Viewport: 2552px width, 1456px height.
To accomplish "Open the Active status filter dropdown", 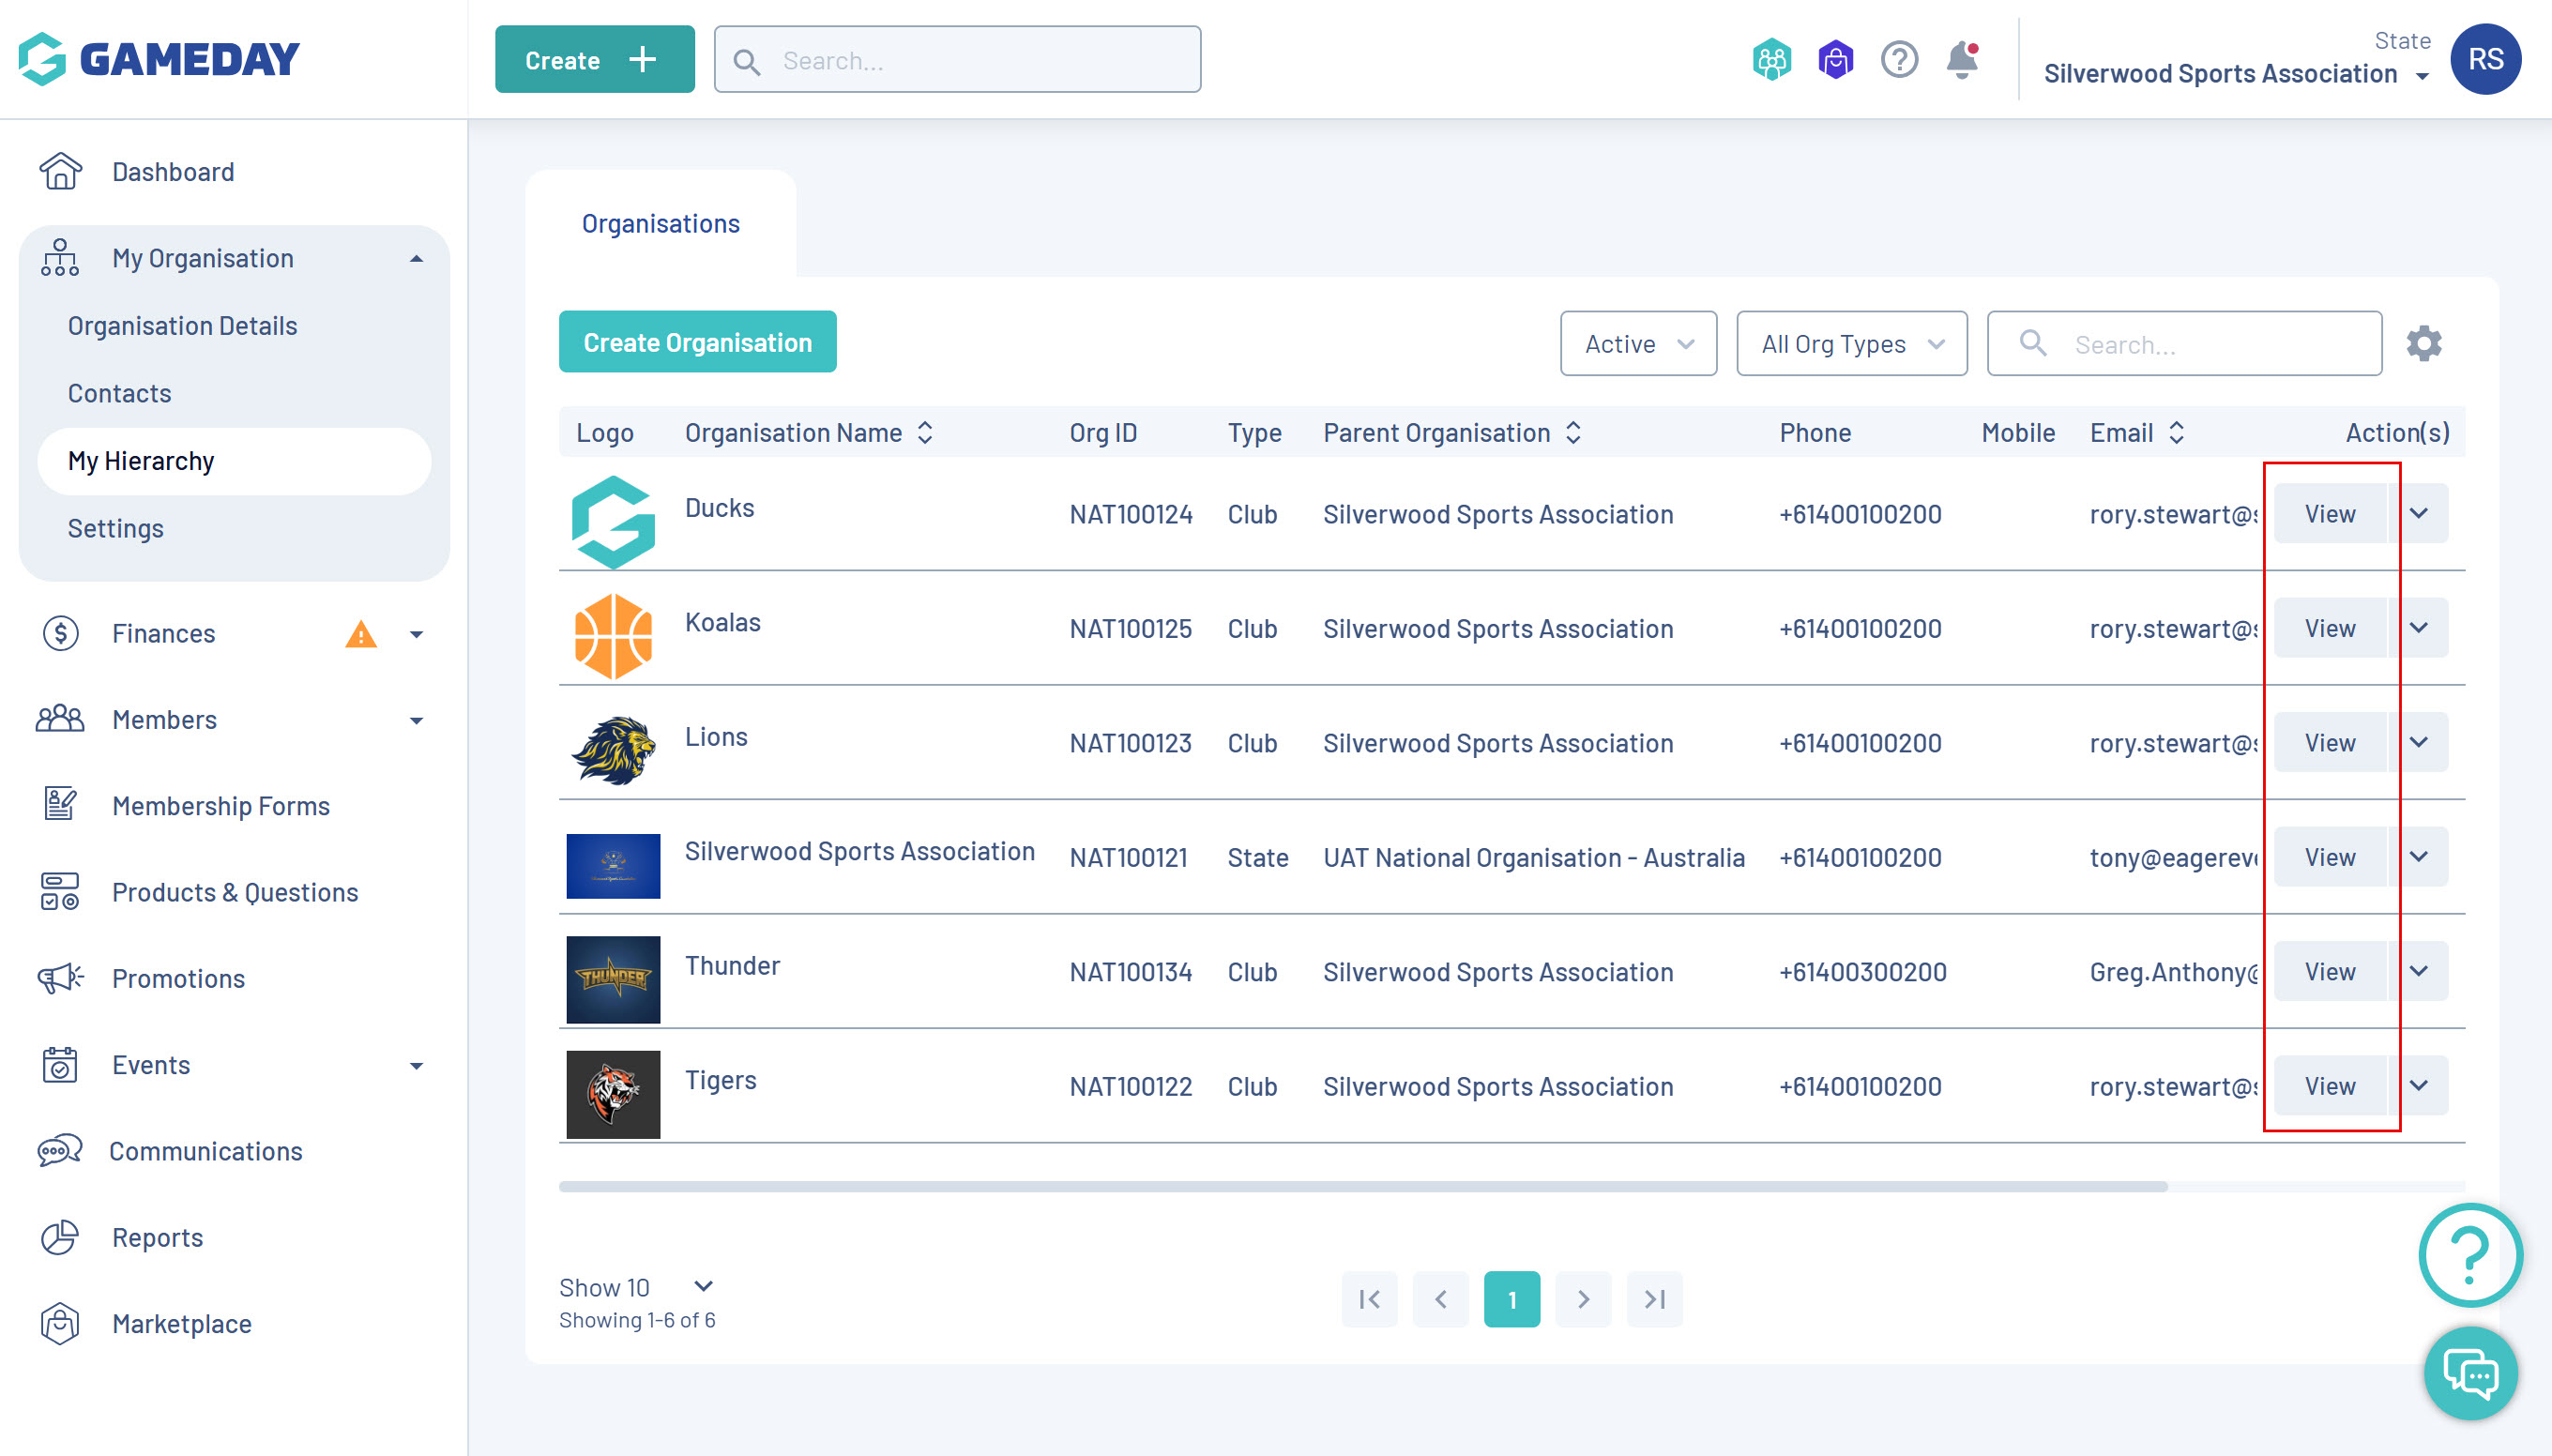I will 1637,344.
